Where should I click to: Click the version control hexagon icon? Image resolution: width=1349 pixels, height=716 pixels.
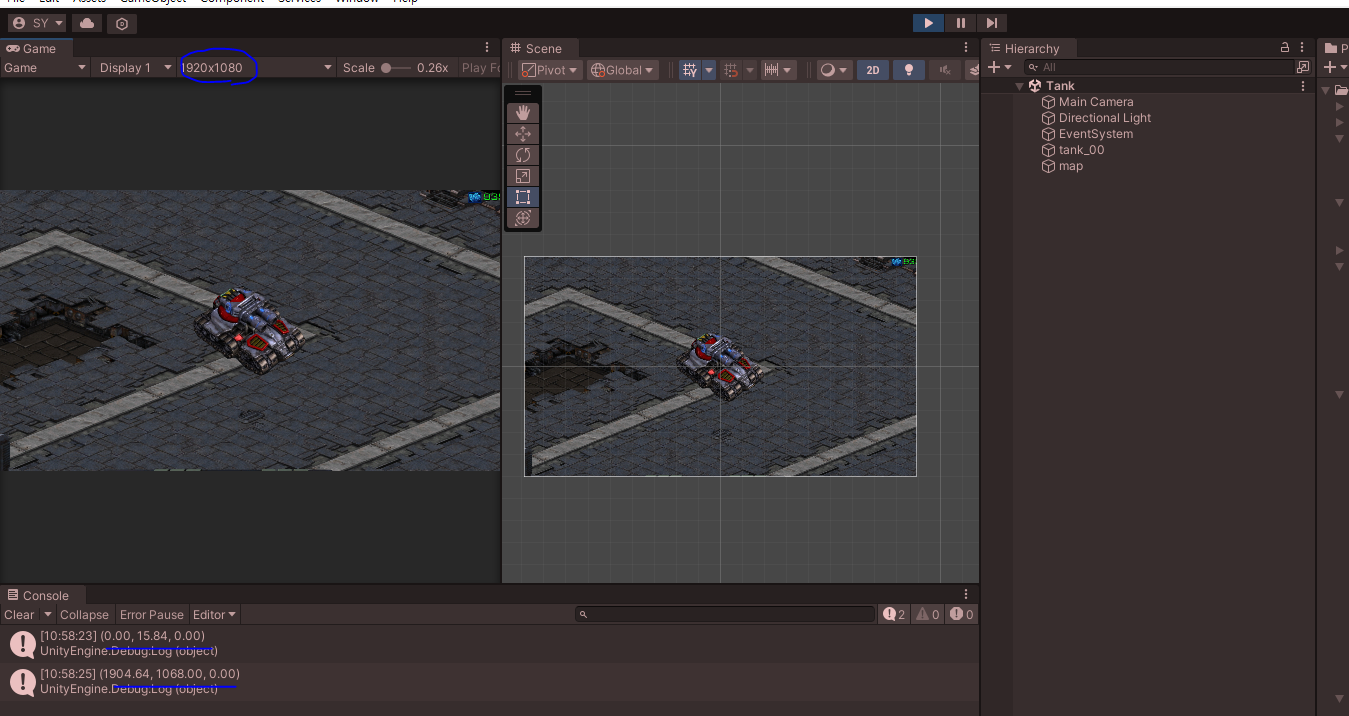pyautogui.click(x=122, y=23)
